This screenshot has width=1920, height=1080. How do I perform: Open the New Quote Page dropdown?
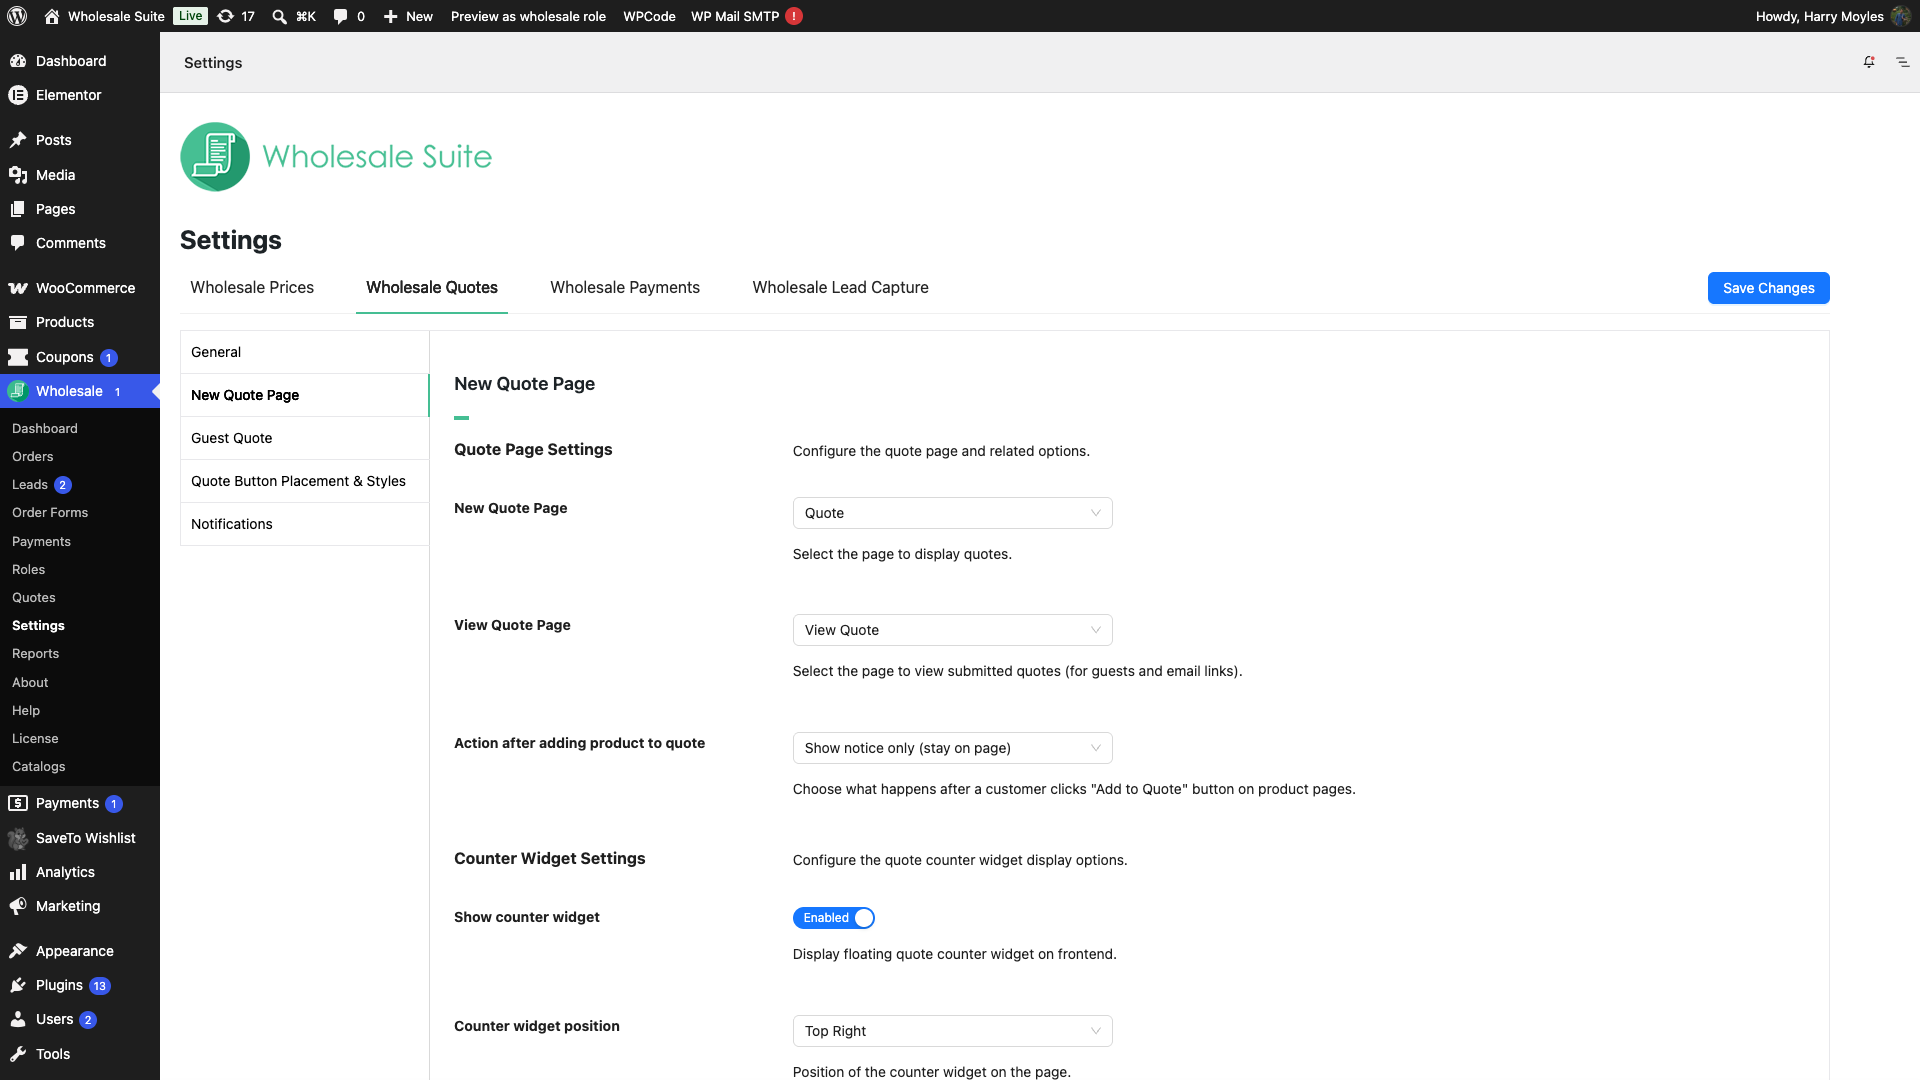pos(952,513)
